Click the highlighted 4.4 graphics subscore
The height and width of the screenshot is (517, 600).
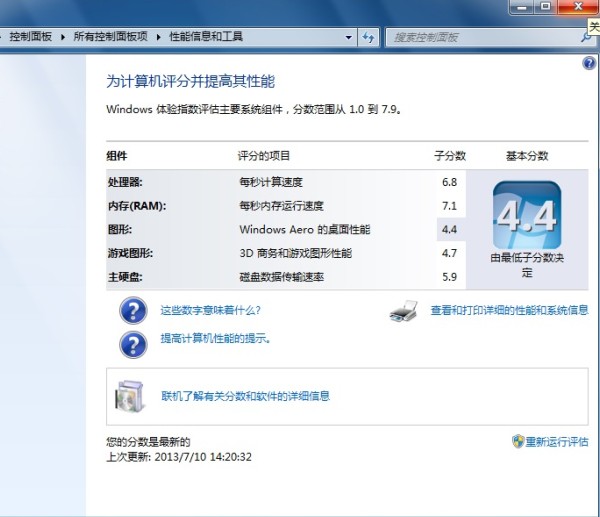[x=449, y=230]
